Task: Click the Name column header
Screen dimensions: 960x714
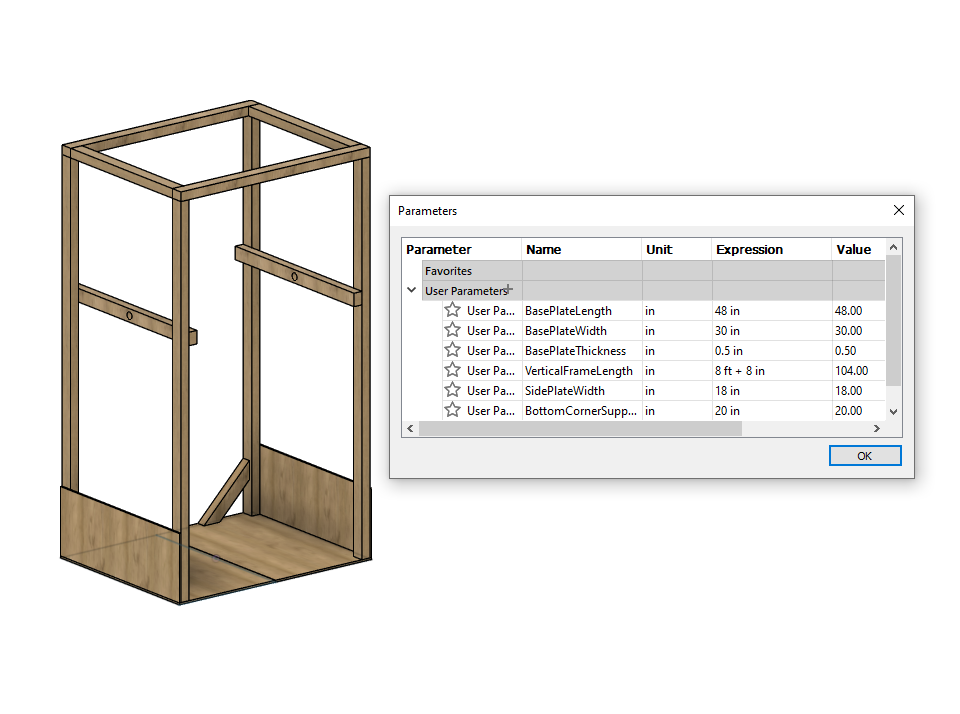Action: tap(581, 249)
